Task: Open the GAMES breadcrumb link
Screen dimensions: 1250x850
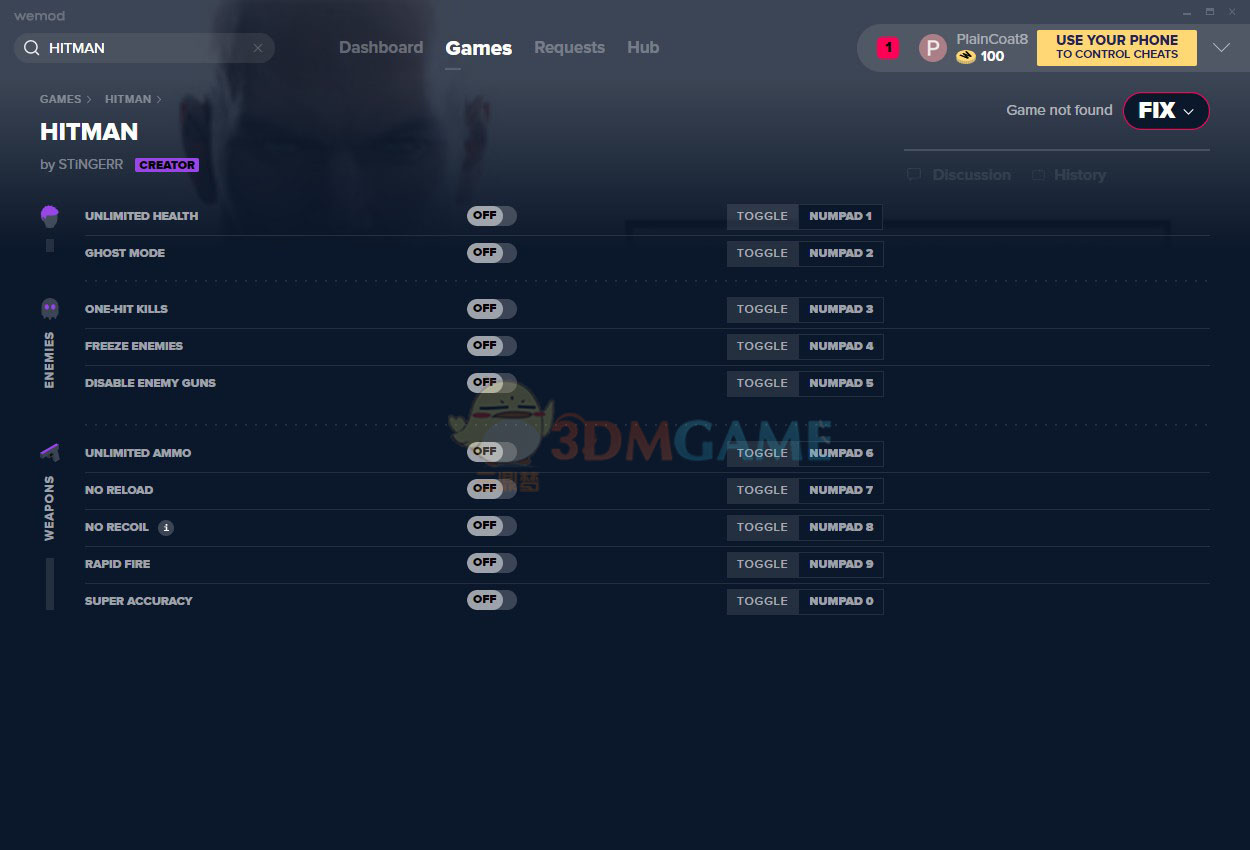Action: [x=60, y=99]
